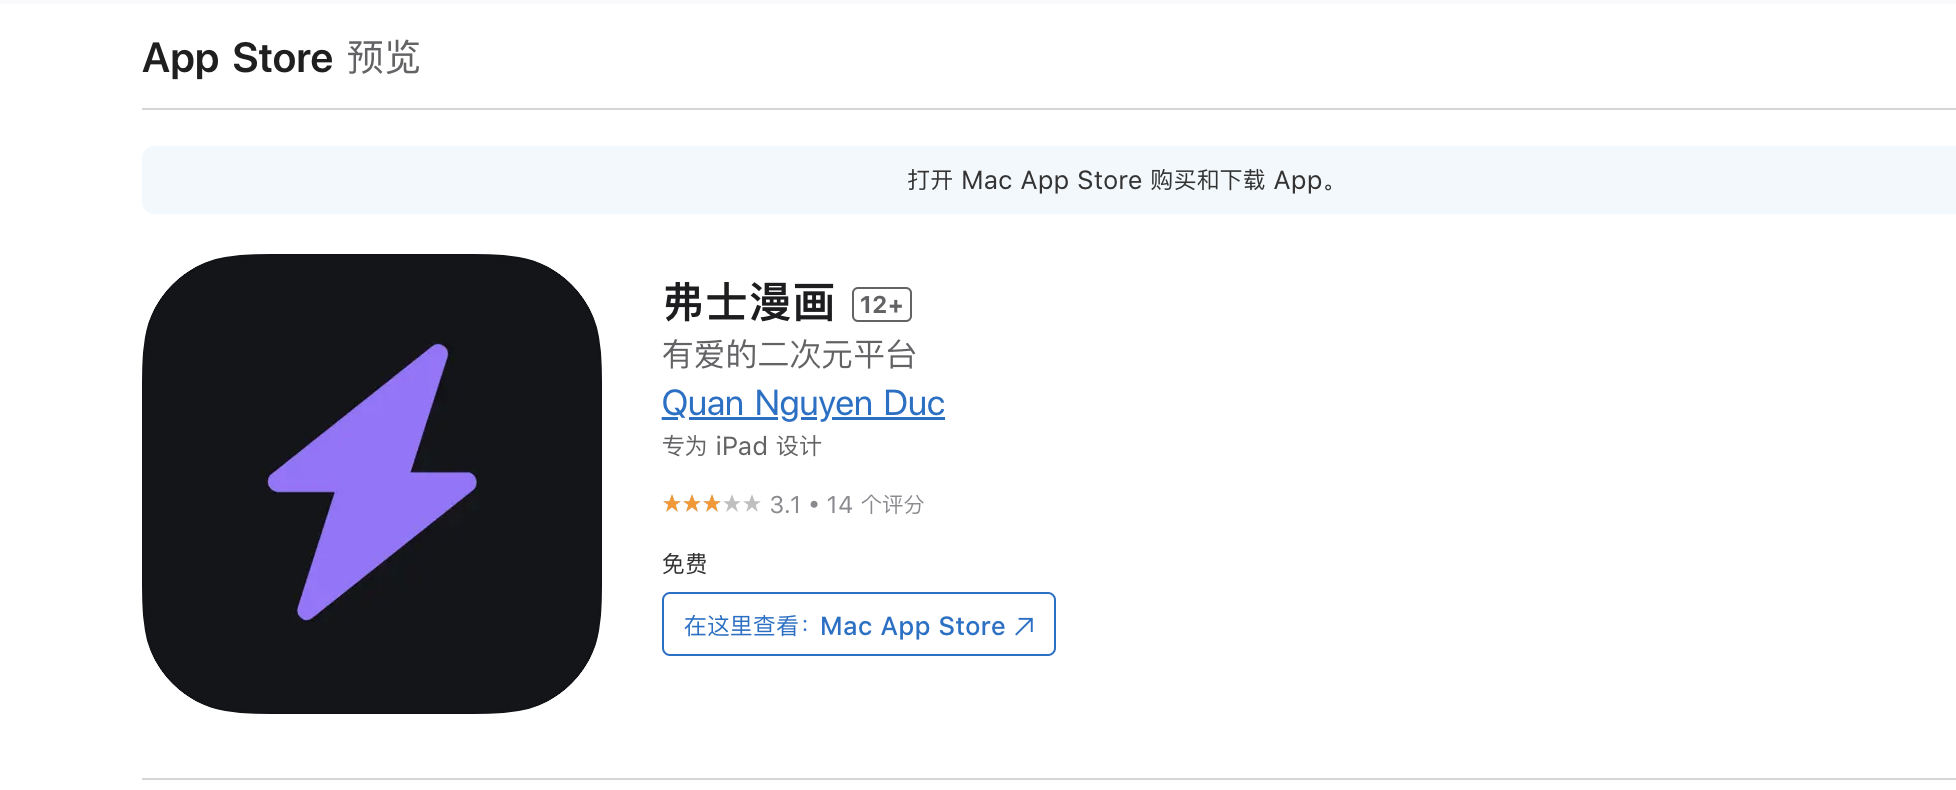
Task: Click the external arrow icon in button
Action: (x=1024, y=626)
